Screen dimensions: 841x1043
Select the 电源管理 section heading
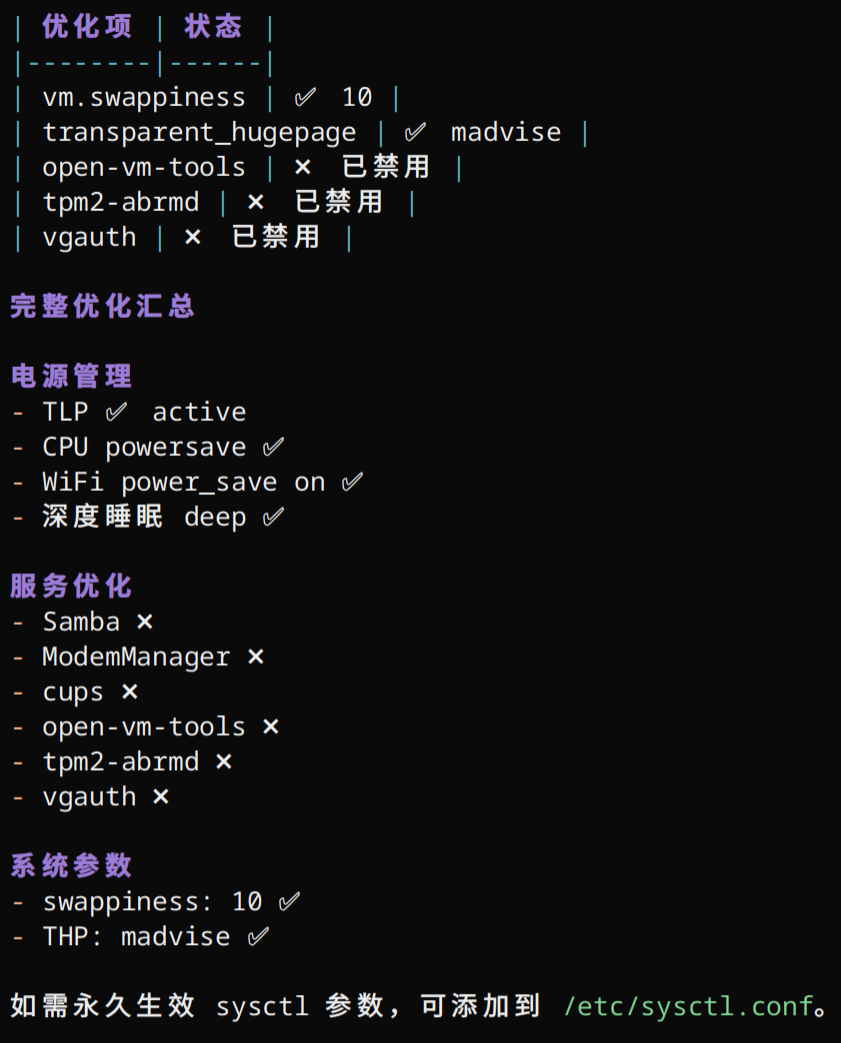click(x=71, y=376)
